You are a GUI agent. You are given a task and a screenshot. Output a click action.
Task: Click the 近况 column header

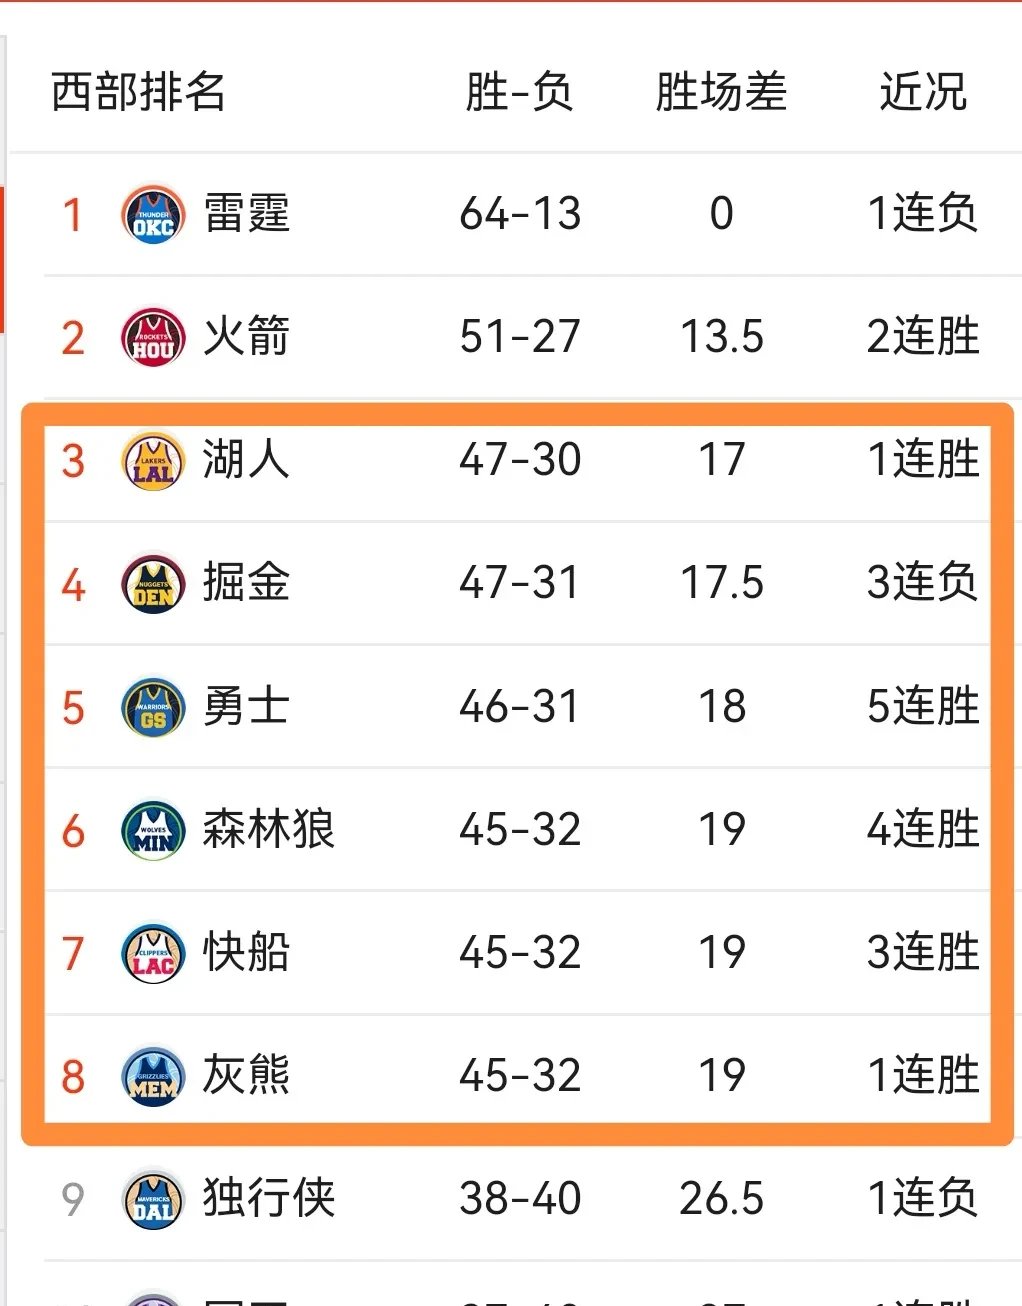(x=923, y=90)
